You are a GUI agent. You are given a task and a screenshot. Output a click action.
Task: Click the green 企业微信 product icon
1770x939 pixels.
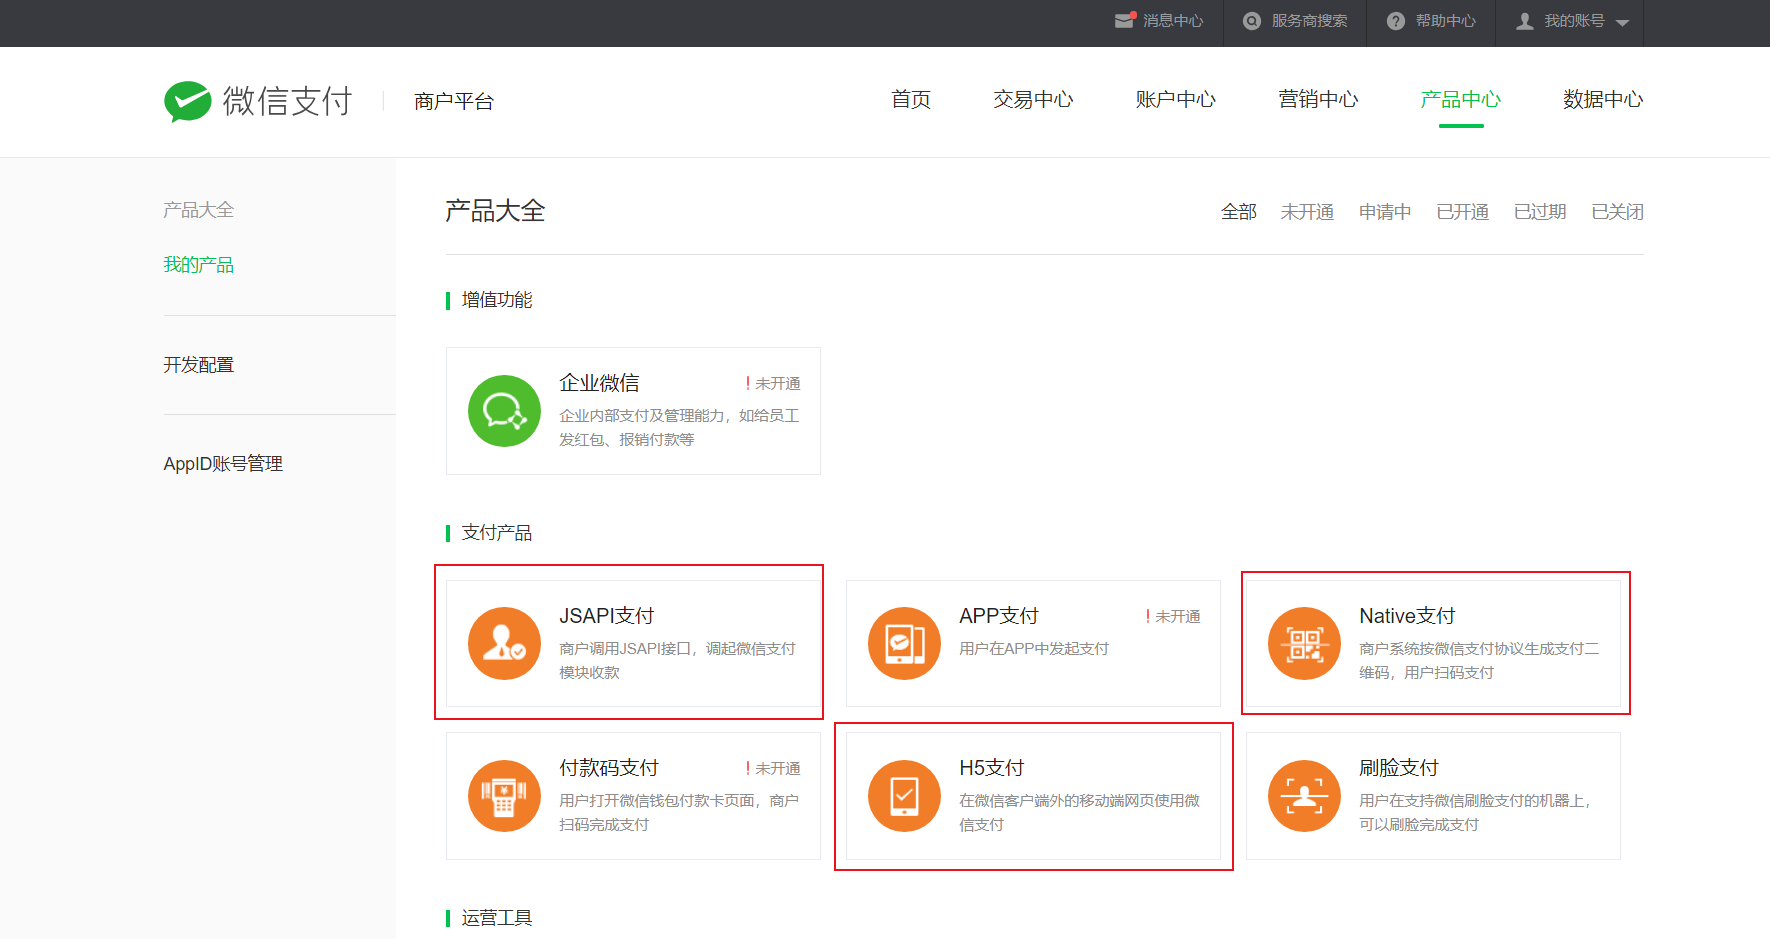(x=504, y=411)
